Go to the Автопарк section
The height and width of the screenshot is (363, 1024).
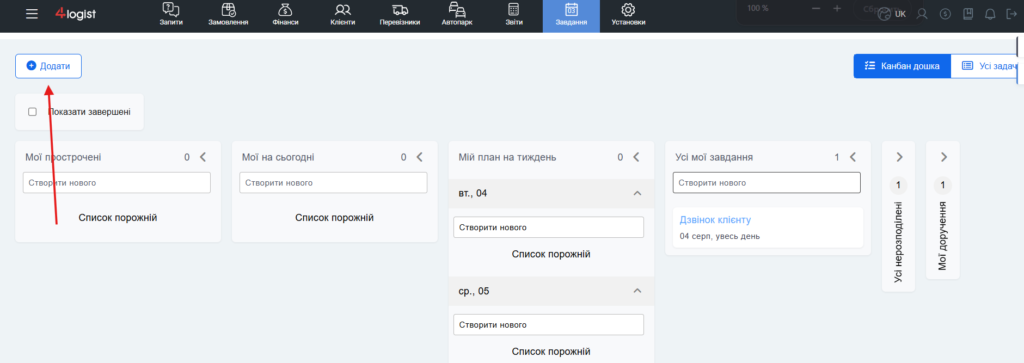tap(457, 14)
